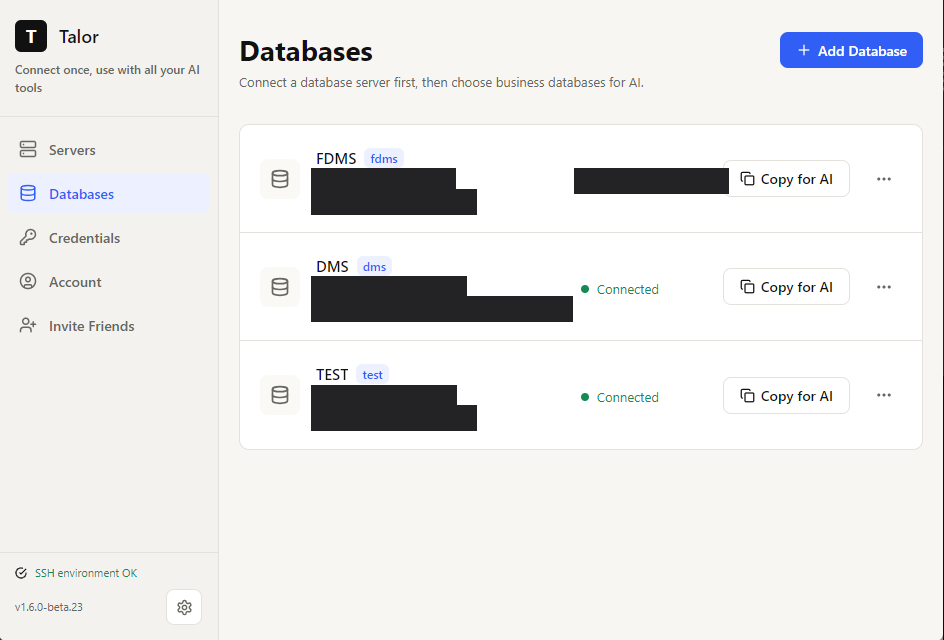This screenshot has width=944, height=640.
Task: Click the dms tag badge
Action: (x=374, y=267)
